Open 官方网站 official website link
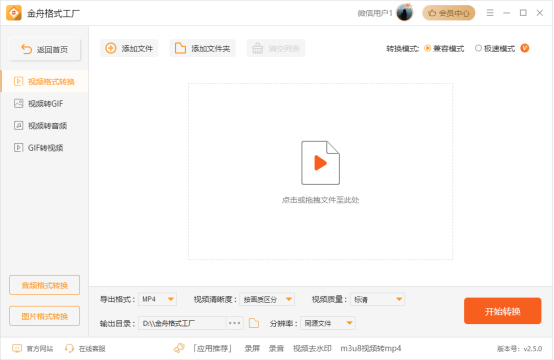The image size is (554, 360). [x=33, y=349]
